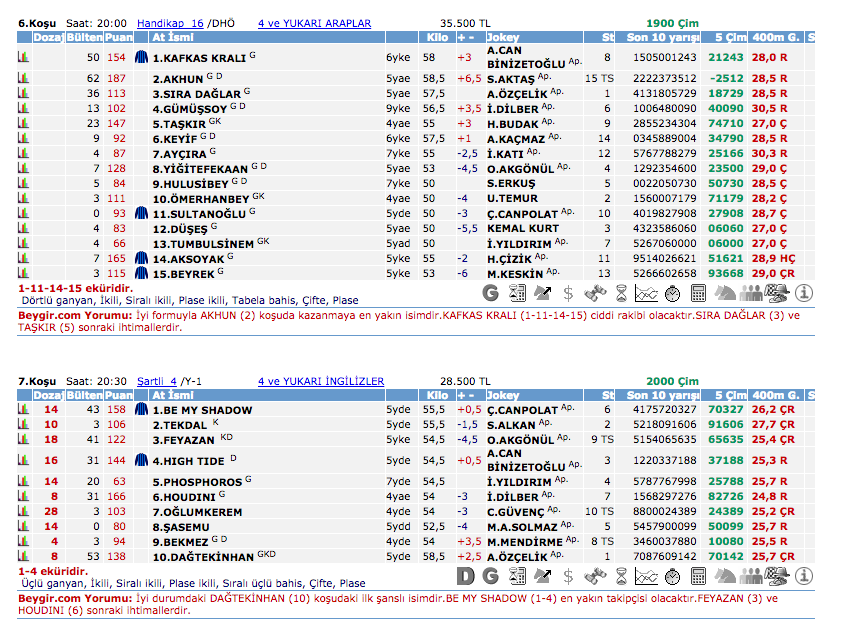Click the stopwatch icon under race 7
Image resolution: width=841 pixels, height=630 pixels.
(x=673, y=576)
